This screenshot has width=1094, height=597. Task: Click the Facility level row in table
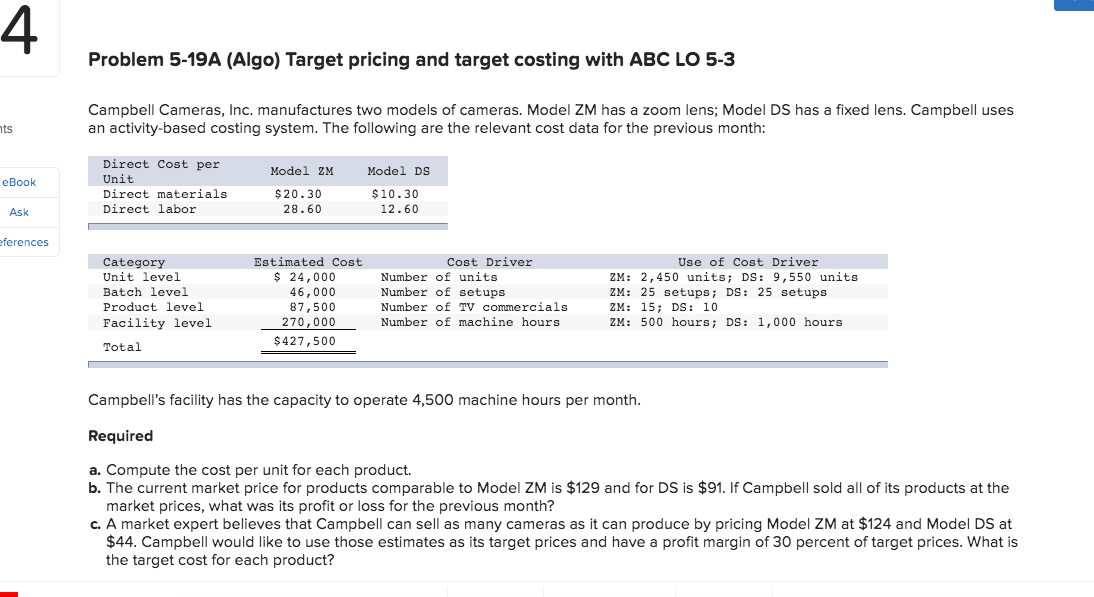coord(300,321)
